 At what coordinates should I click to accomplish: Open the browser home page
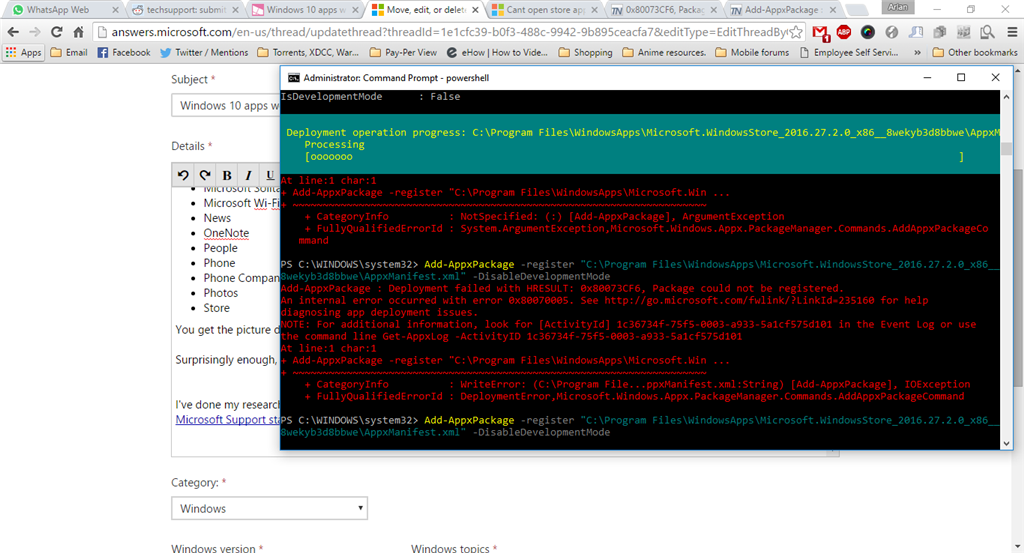point(78,32)
